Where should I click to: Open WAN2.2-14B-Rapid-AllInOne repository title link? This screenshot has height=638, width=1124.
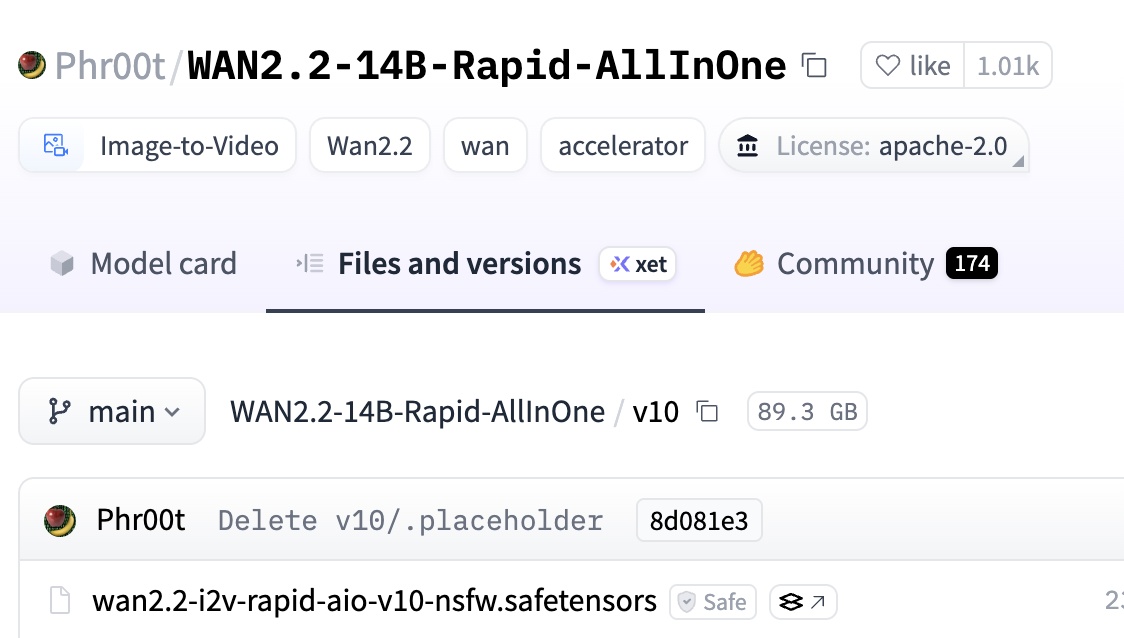(x=486, y=66)
